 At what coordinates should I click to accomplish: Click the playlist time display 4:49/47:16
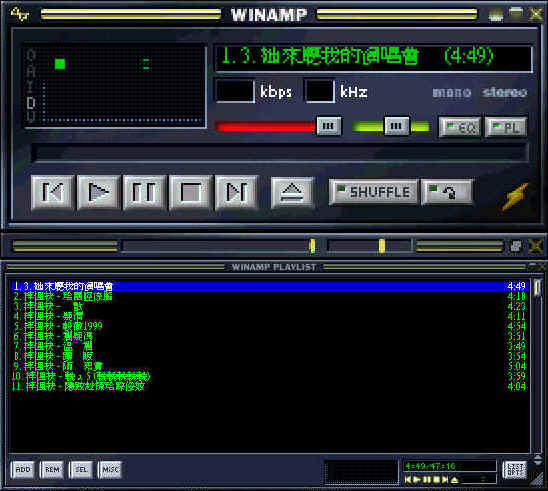point(449,466)
